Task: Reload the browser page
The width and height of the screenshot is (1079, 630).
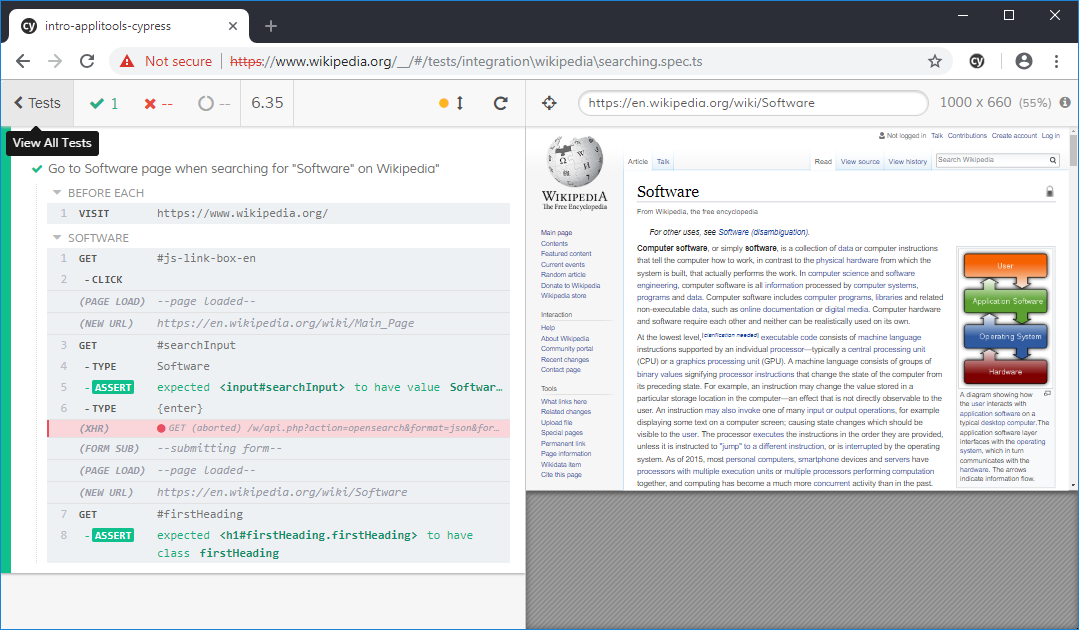Action: point(87,61)
